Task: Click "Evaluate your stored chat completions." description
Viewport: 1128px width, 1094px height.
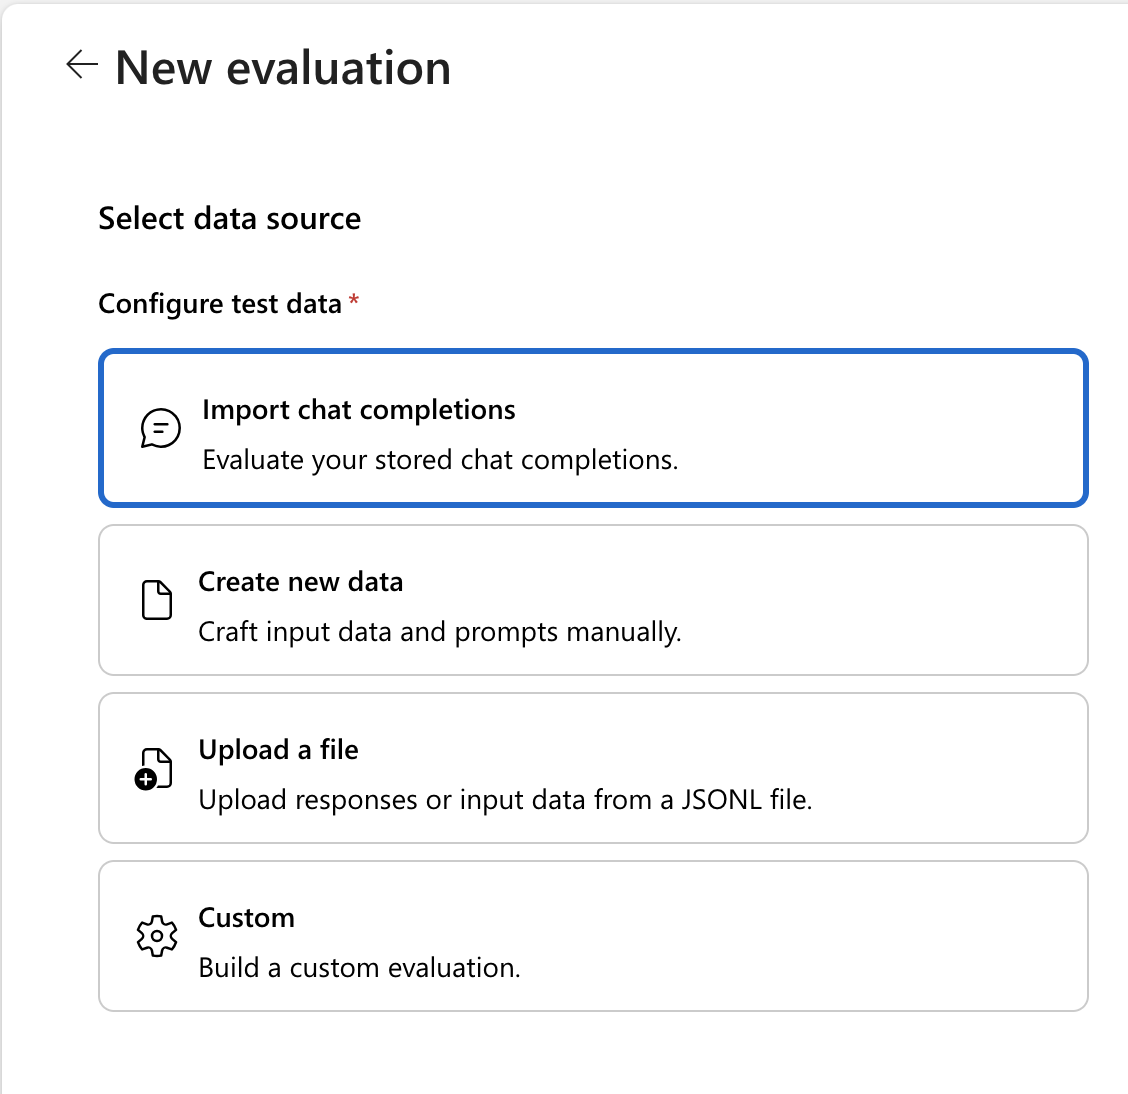Action: pyautogui.click(x=440, y=460)
